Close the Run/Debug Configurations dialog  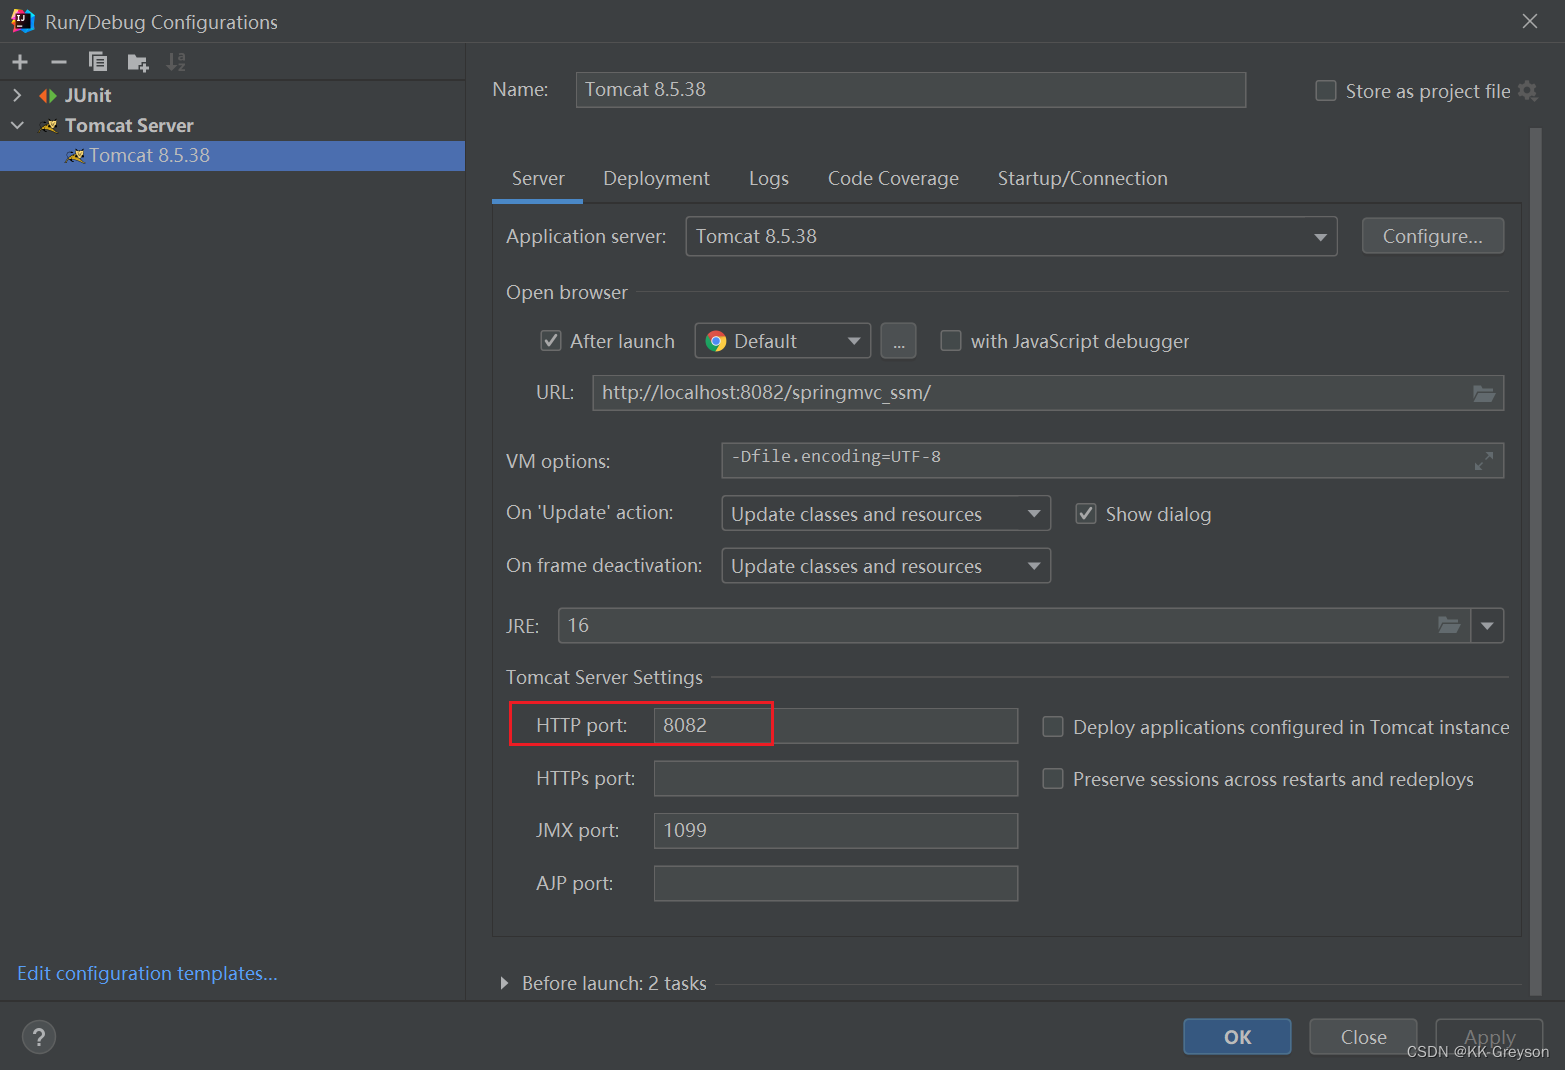(x=1530, y=21)
